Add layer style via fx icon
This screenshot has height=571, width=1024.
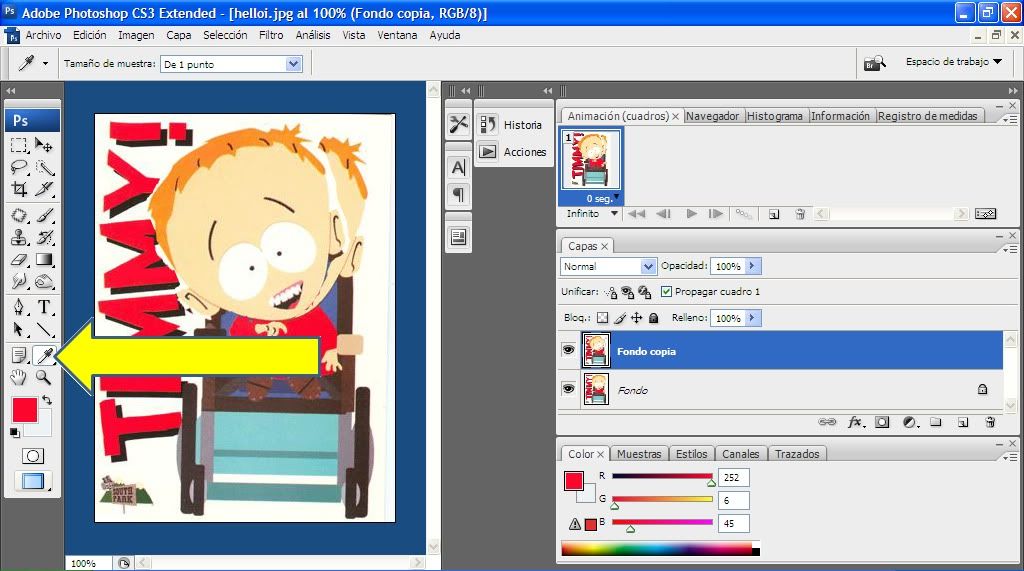coord(856,422)
